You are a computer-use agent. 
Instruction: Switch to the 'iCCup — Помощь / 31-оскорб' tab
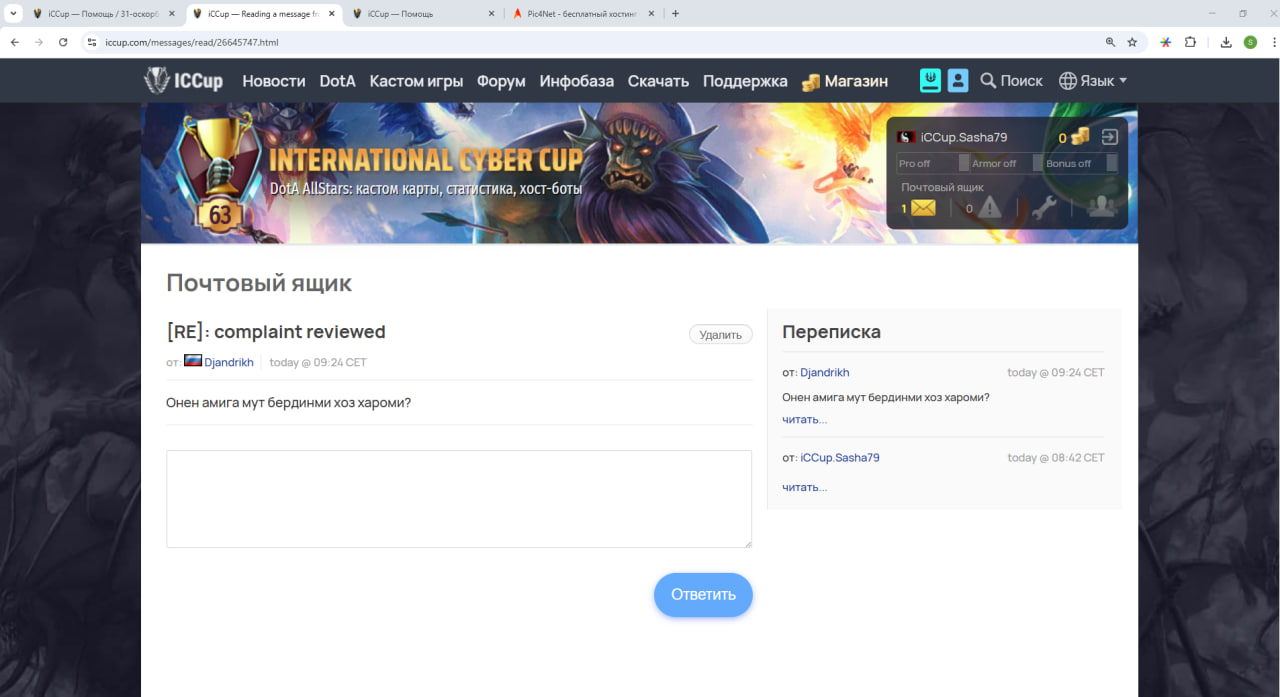tap(104, 14)
